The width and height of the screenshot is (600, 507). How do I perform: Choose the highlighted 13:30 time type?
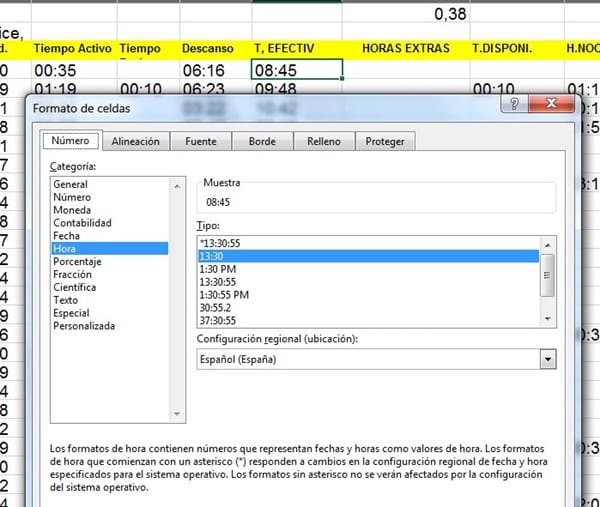(368, 256)
